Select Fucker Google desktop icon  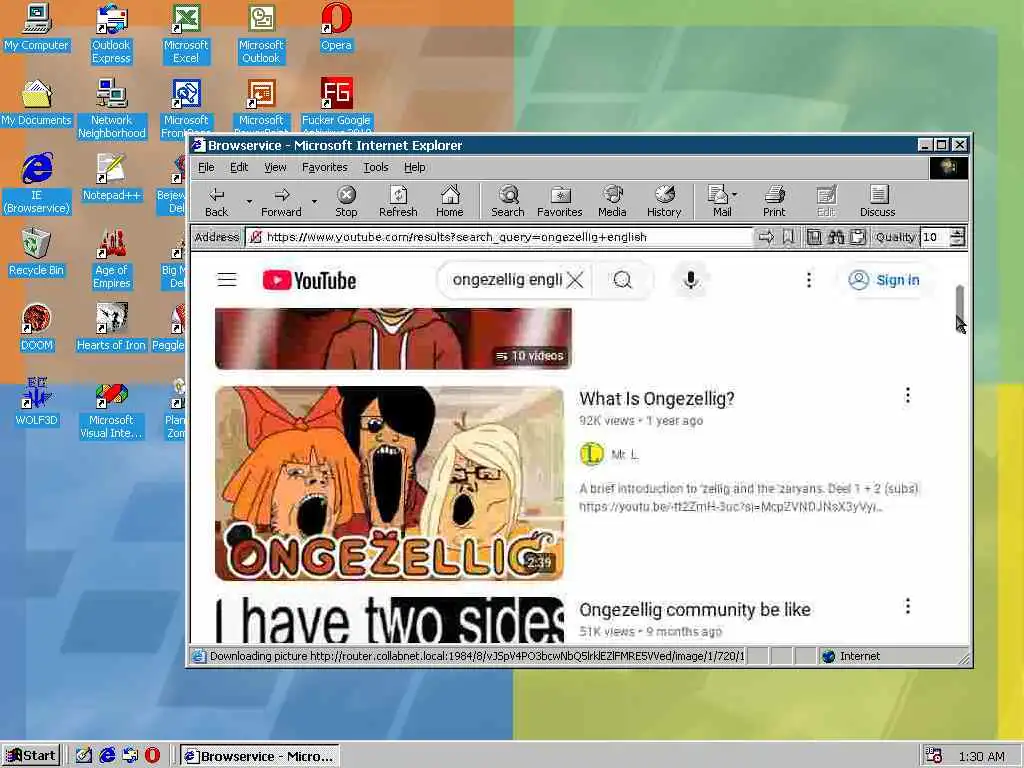[x=336, y=104]
